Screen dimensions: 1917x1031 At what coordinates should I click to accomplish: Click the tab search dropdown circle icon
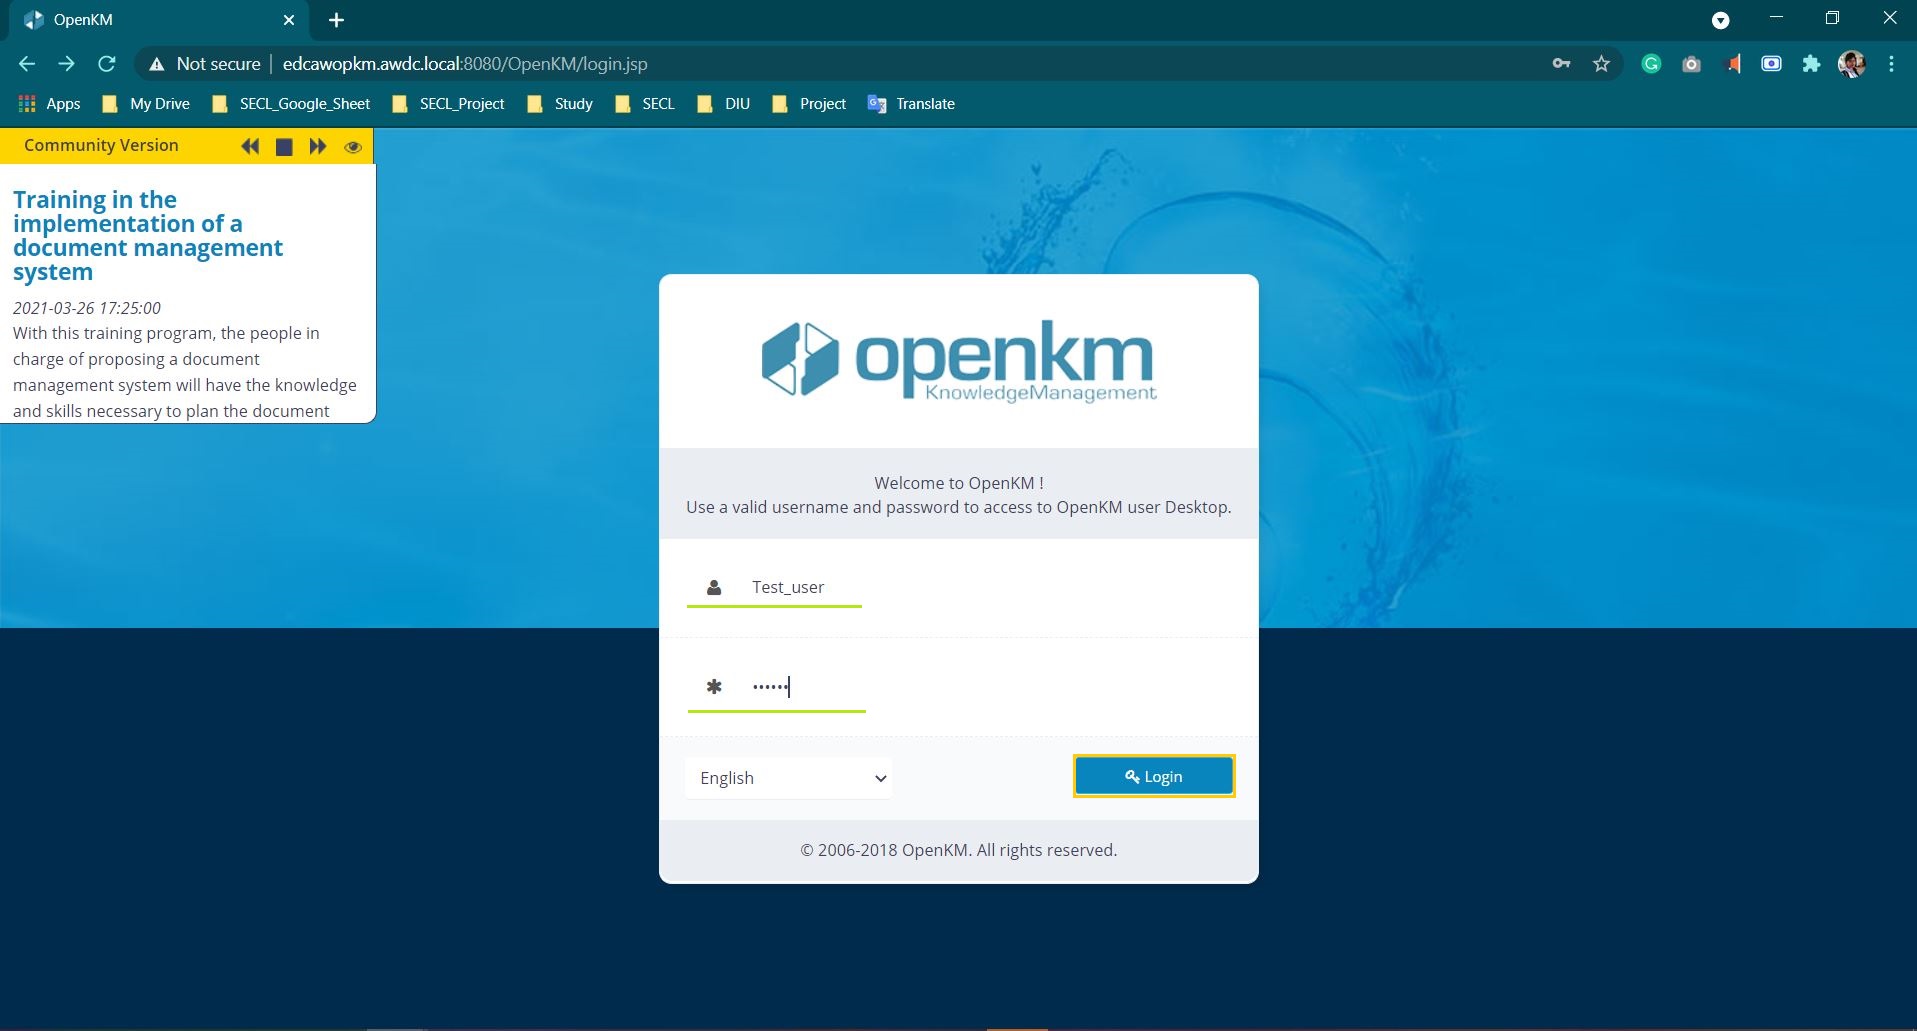(1721, 20)
